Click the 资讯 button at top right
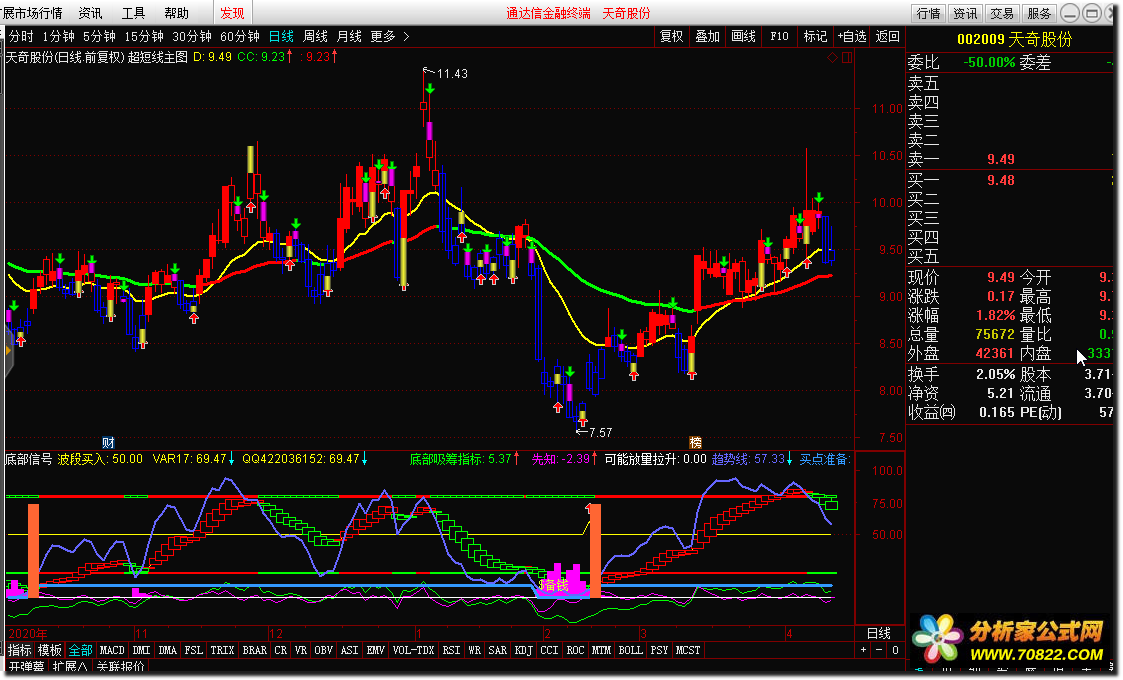 click(965, 13)
